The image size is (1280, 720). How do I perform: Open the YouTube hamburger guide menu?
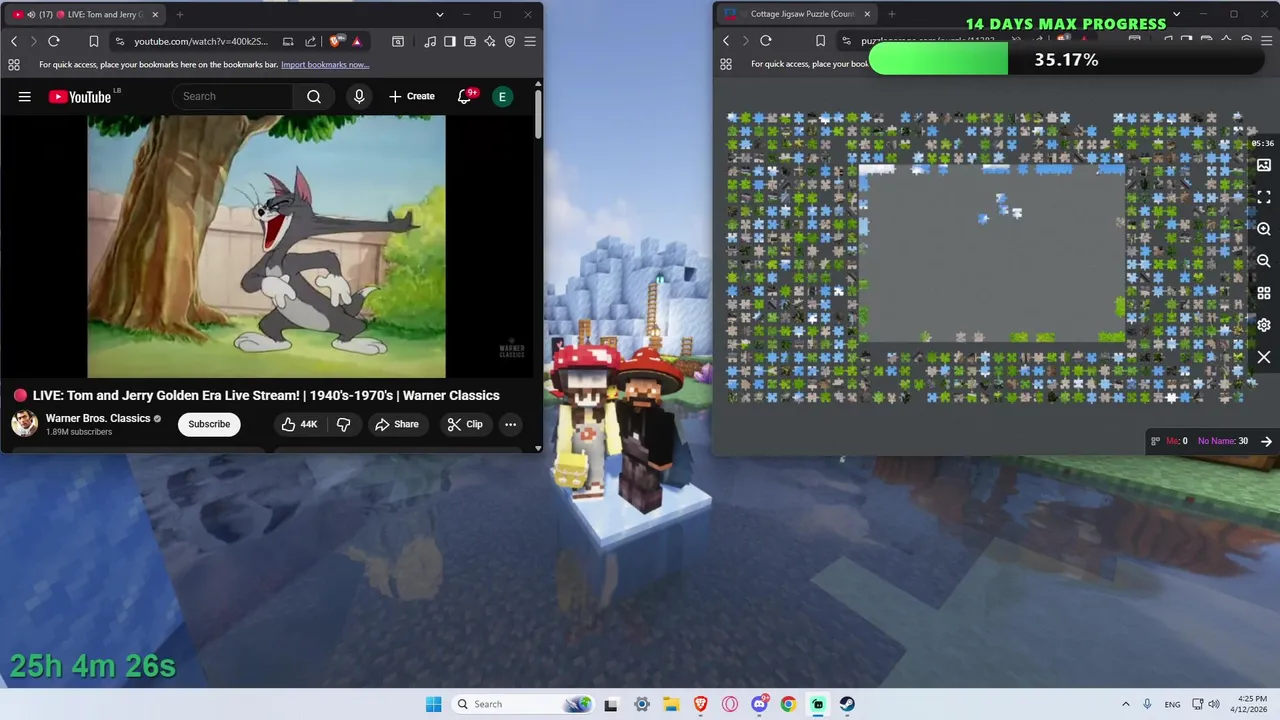pyautogui.click(x=25, y=96)
